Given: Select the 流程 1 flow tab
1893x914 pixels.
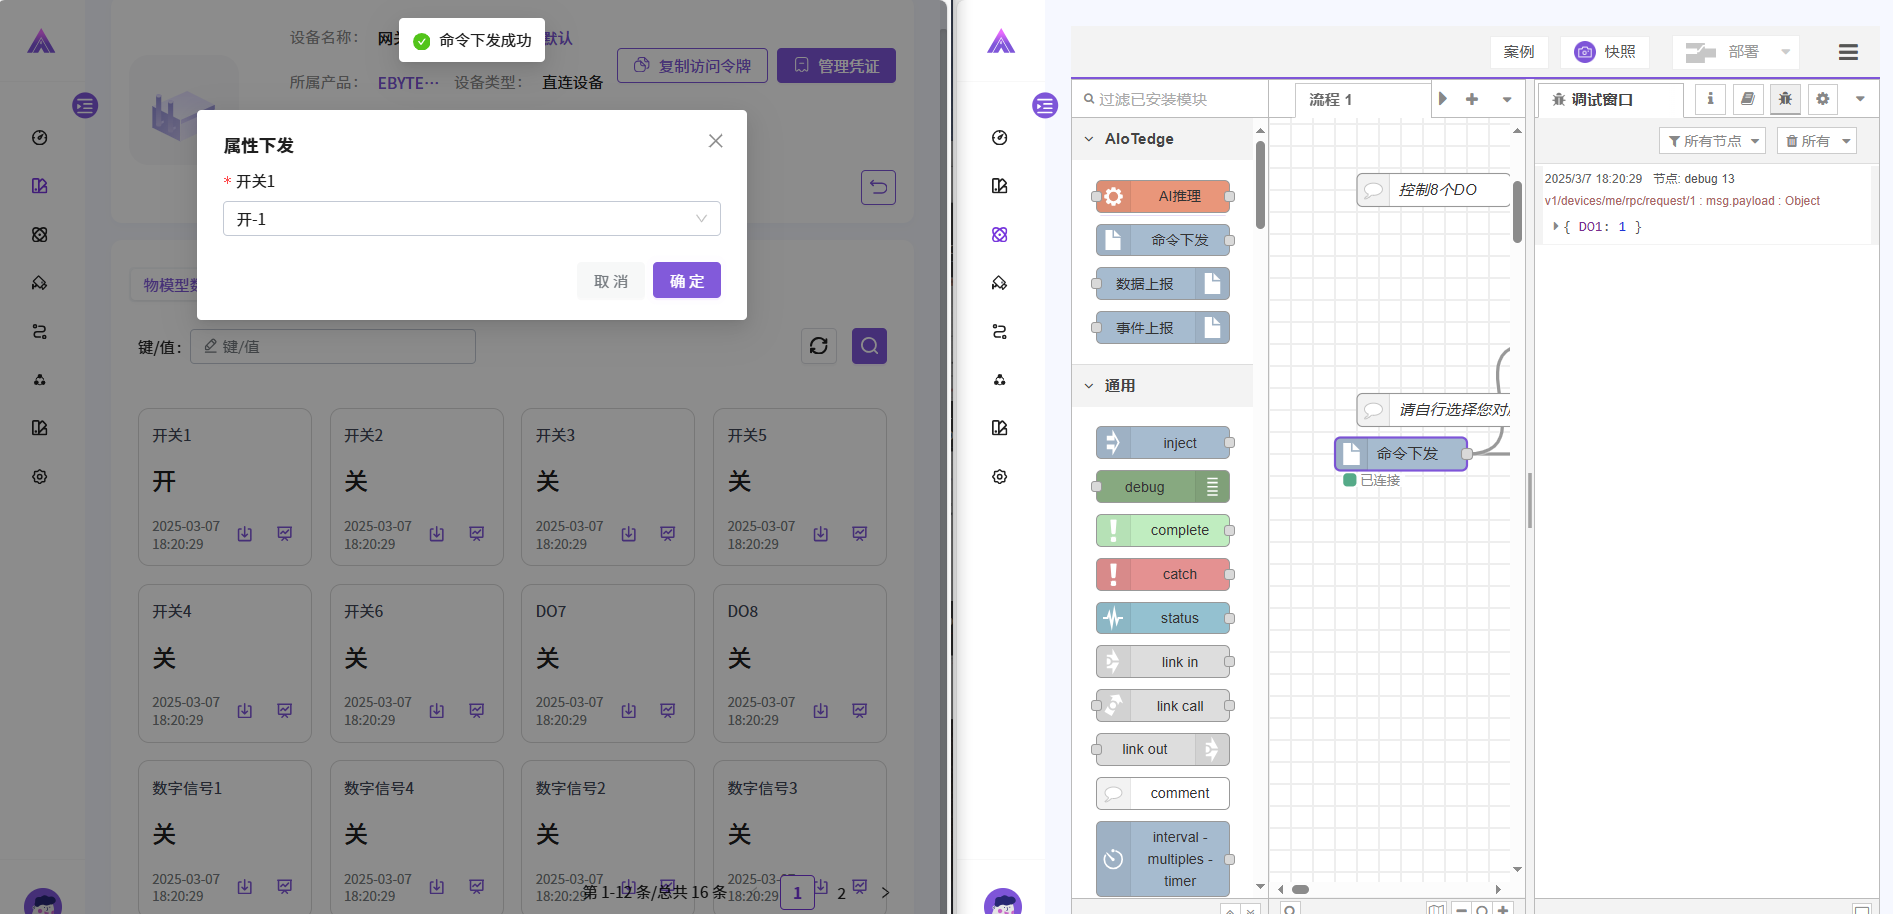Looking at the screenshot, I should click(x=1331, y=100).
